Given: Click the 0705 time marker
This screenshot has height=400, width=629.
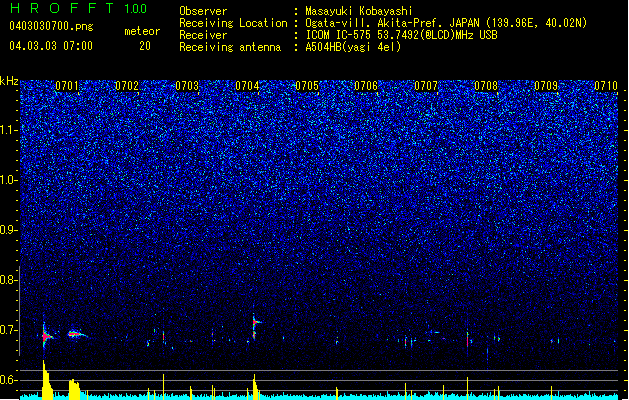Looking at the screenshot, I should coord(307,86).
